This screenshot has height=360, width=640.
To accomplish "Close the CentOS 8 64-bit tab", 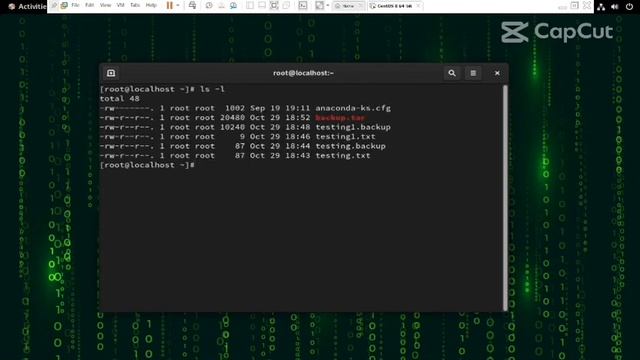I will pos(418,6).
